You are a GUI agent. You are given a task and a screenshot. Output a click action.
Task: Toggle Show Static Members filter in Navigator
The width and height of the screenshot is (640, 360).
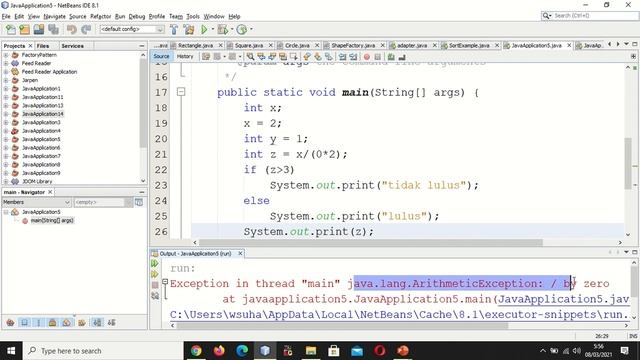point(39,322)
